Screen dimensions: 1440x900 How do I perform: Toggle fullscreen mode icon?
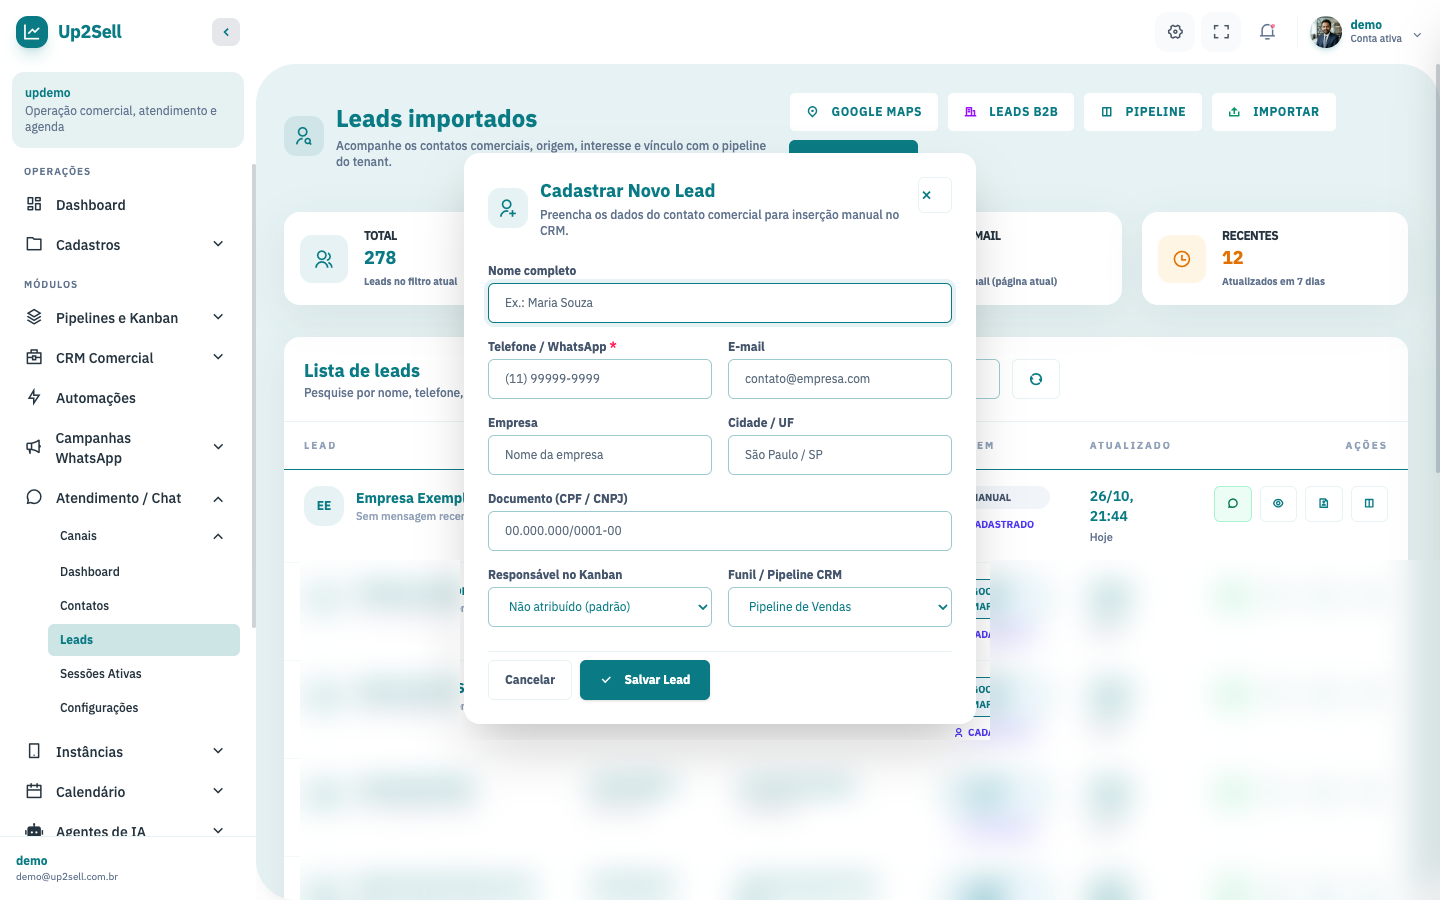(x=1222, y=32)
